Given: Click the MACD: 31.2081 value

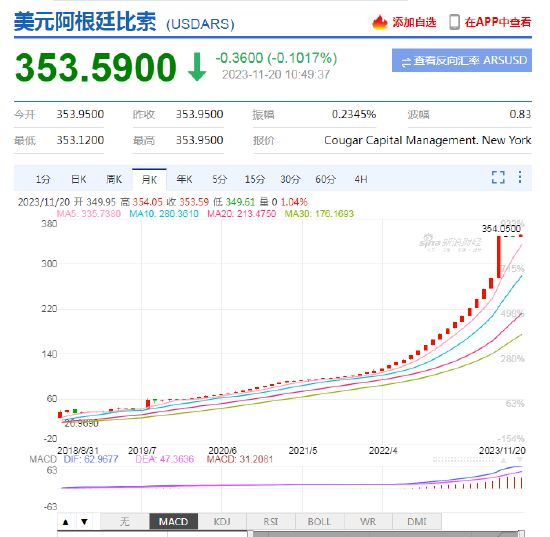Looking at the screenshot, I should pyautogui.click(x=240, y=459).
